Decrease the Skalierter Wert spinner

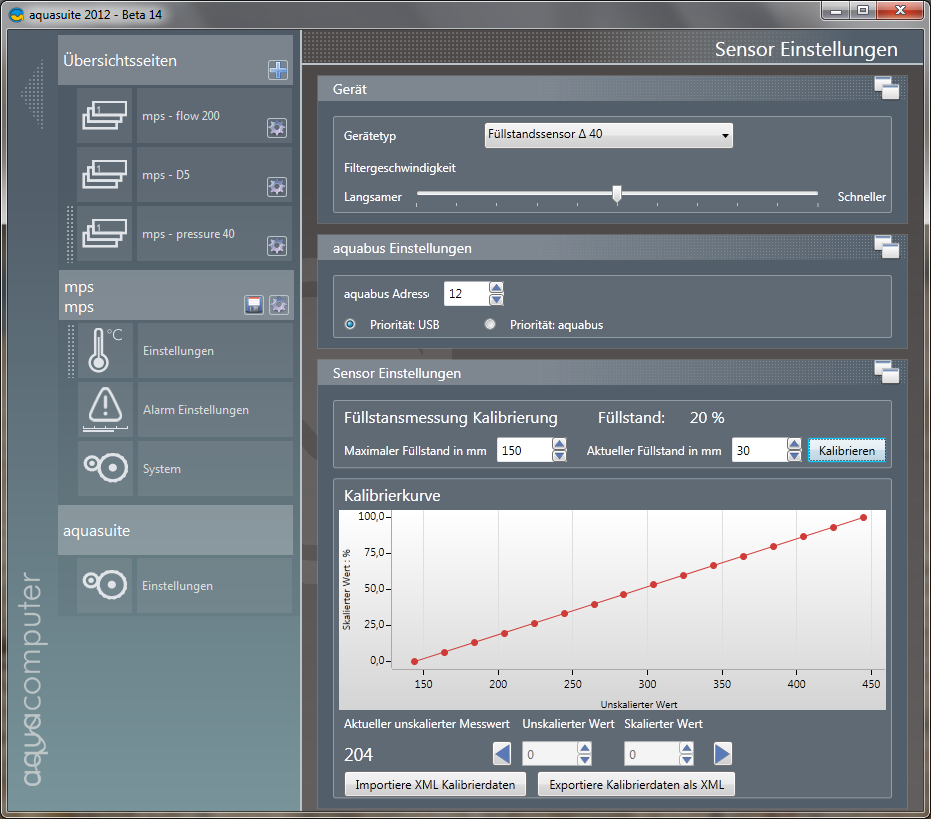(686, 760)
